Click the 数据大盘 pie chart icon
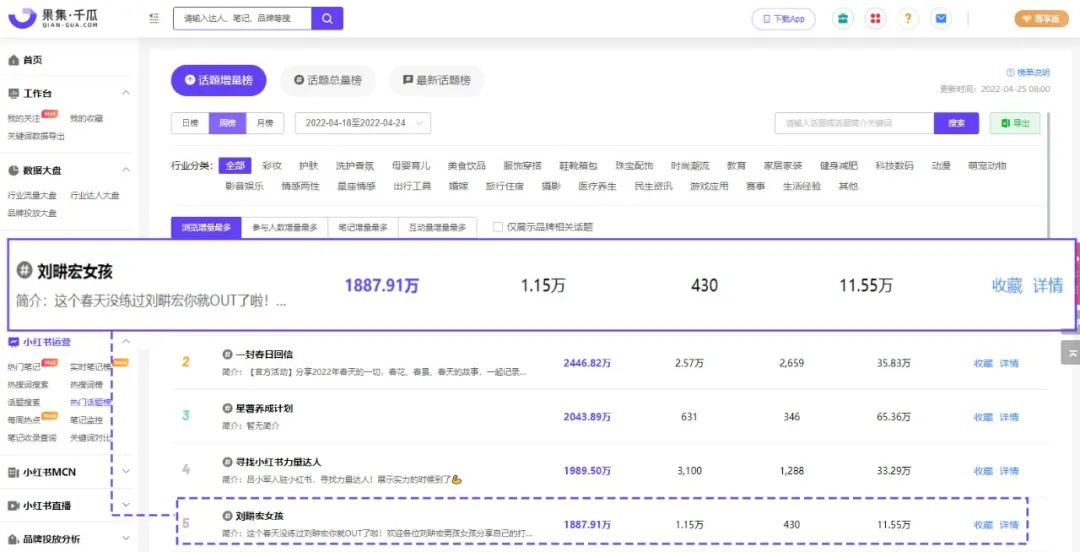The height and width of the screenshot is (552, 1080). tap(13, 170)
